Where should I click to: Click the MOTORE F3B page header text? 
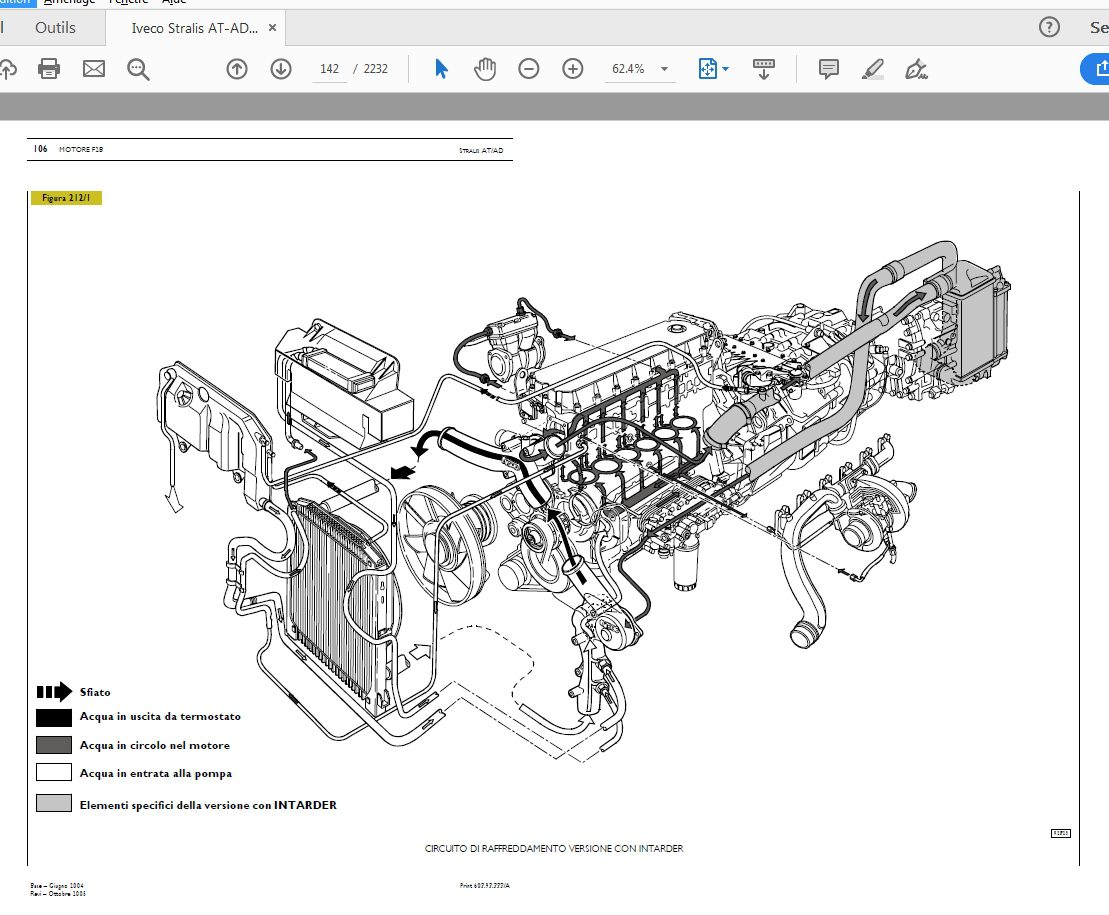[x=81, y=149]
